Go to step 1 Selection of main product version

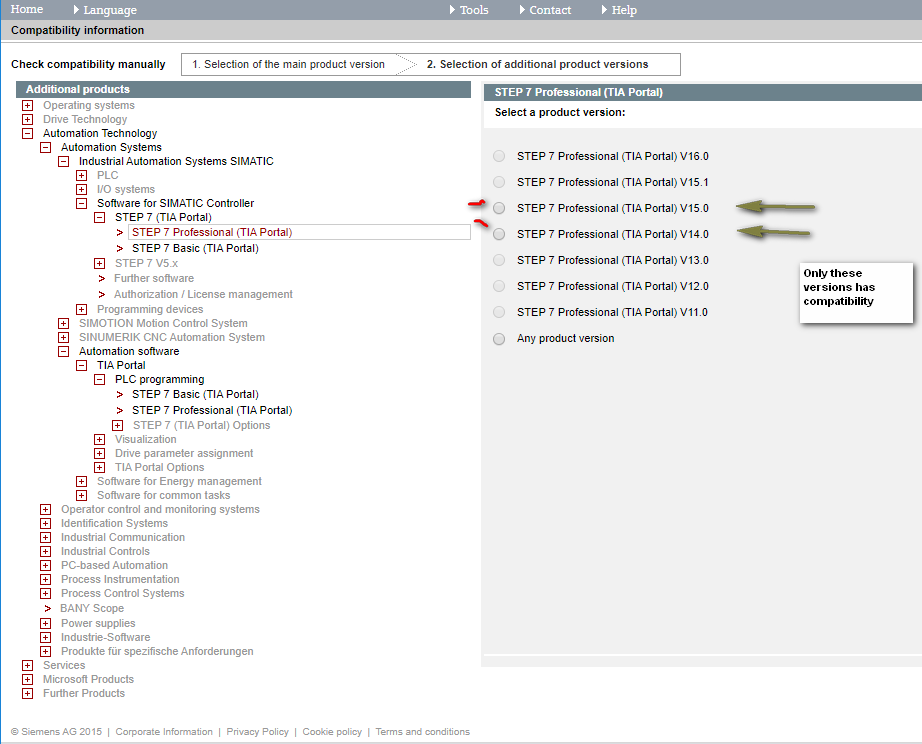tap(289, 64)
